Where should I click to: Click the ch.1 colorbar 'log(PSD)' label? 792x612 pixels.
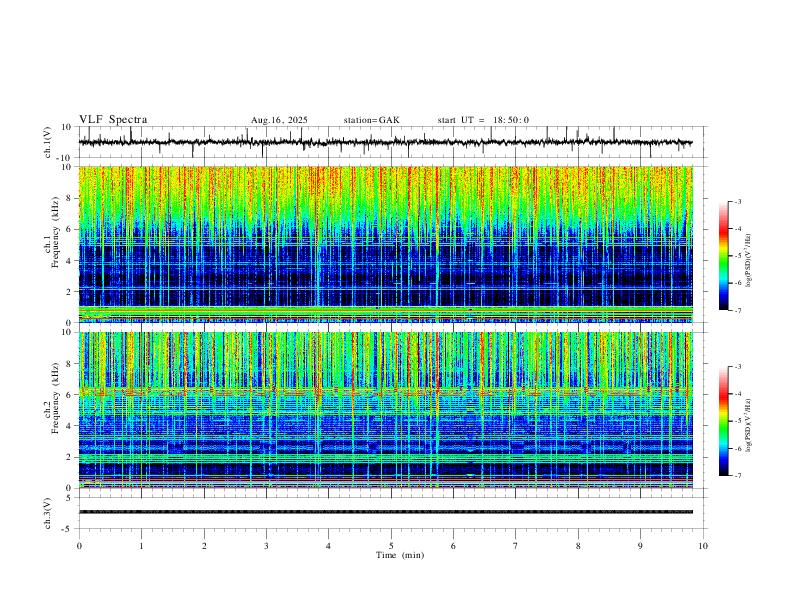click(749, 260)
